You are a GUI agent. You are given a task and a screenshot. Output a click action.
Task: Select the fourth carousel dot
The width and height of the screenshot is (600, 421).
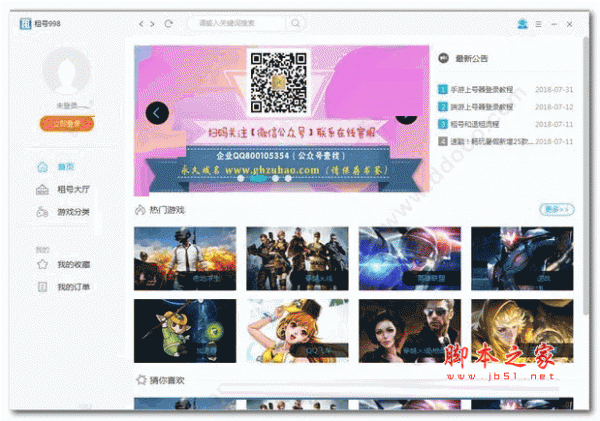point(288,178)
